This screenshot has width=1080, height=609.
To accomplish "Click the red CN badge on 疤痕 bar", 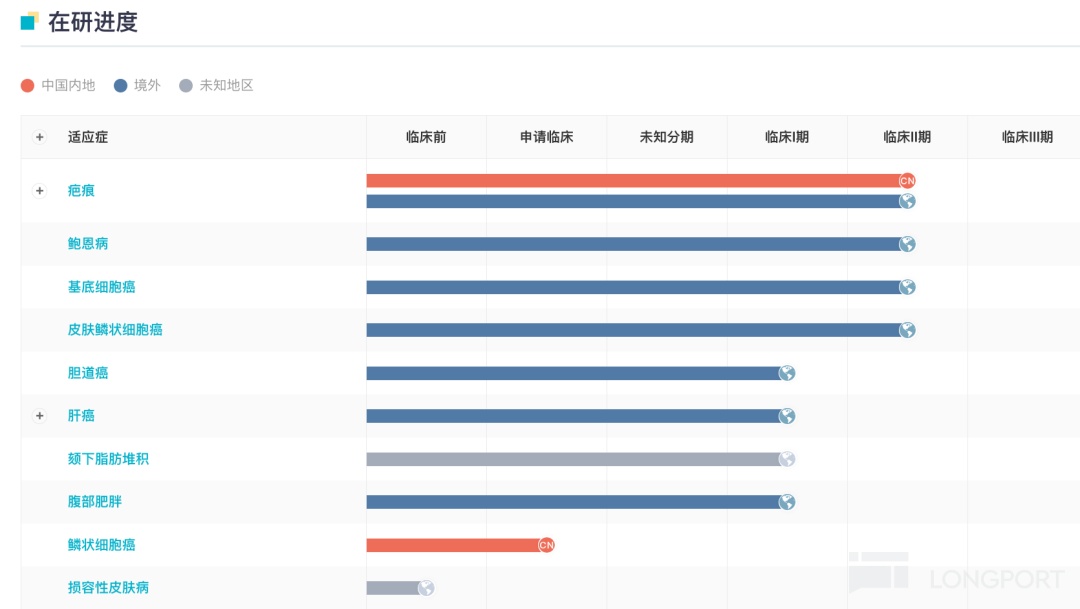I will [x=907, y=181].
